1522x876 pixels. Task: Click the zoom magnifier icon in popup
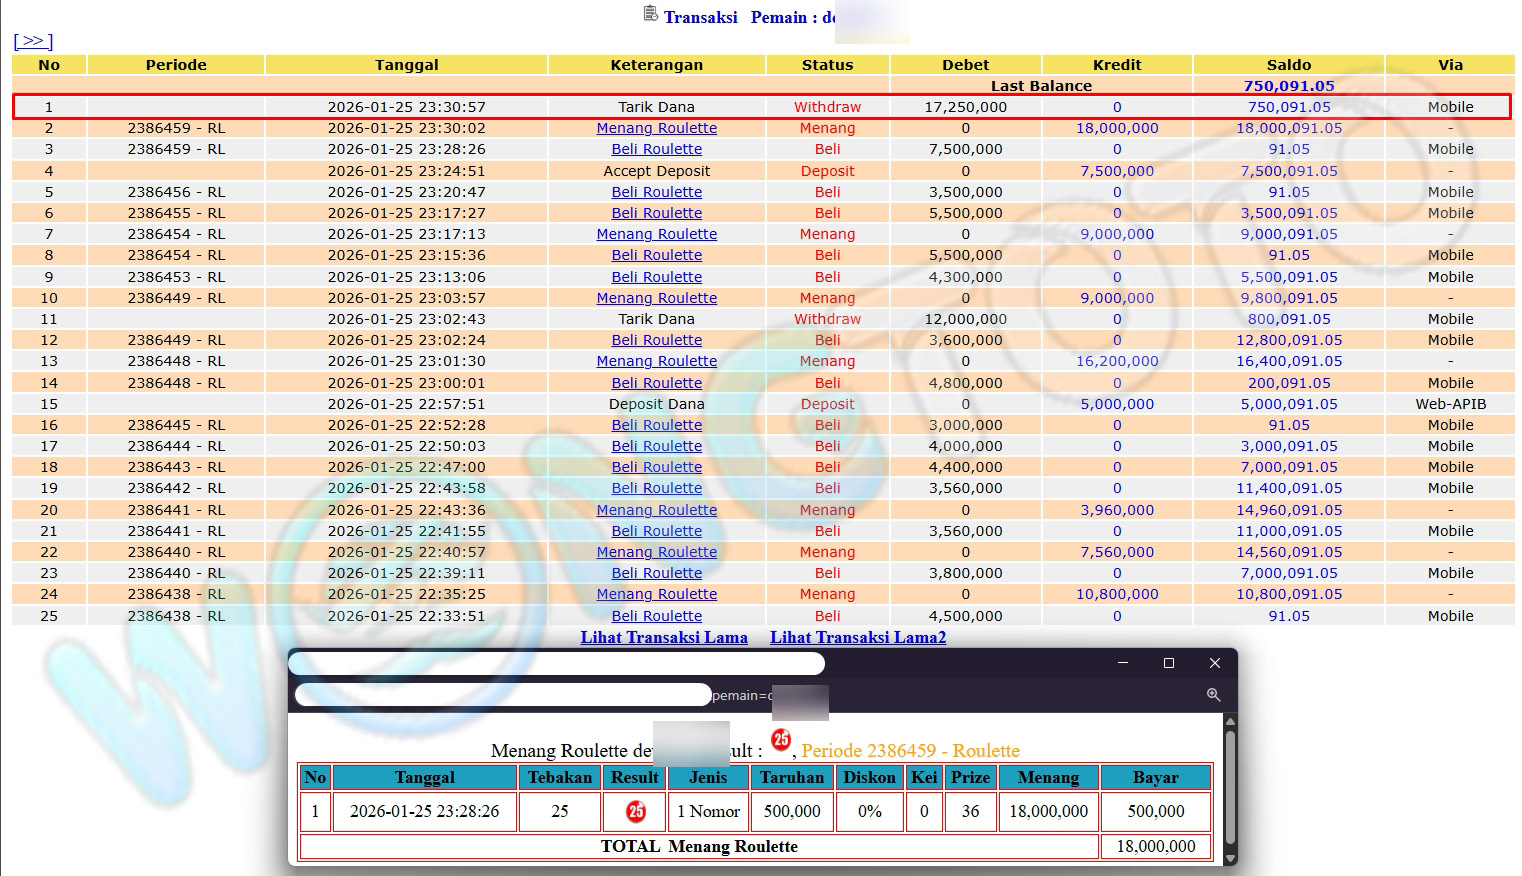click(x=1213, y=695)
